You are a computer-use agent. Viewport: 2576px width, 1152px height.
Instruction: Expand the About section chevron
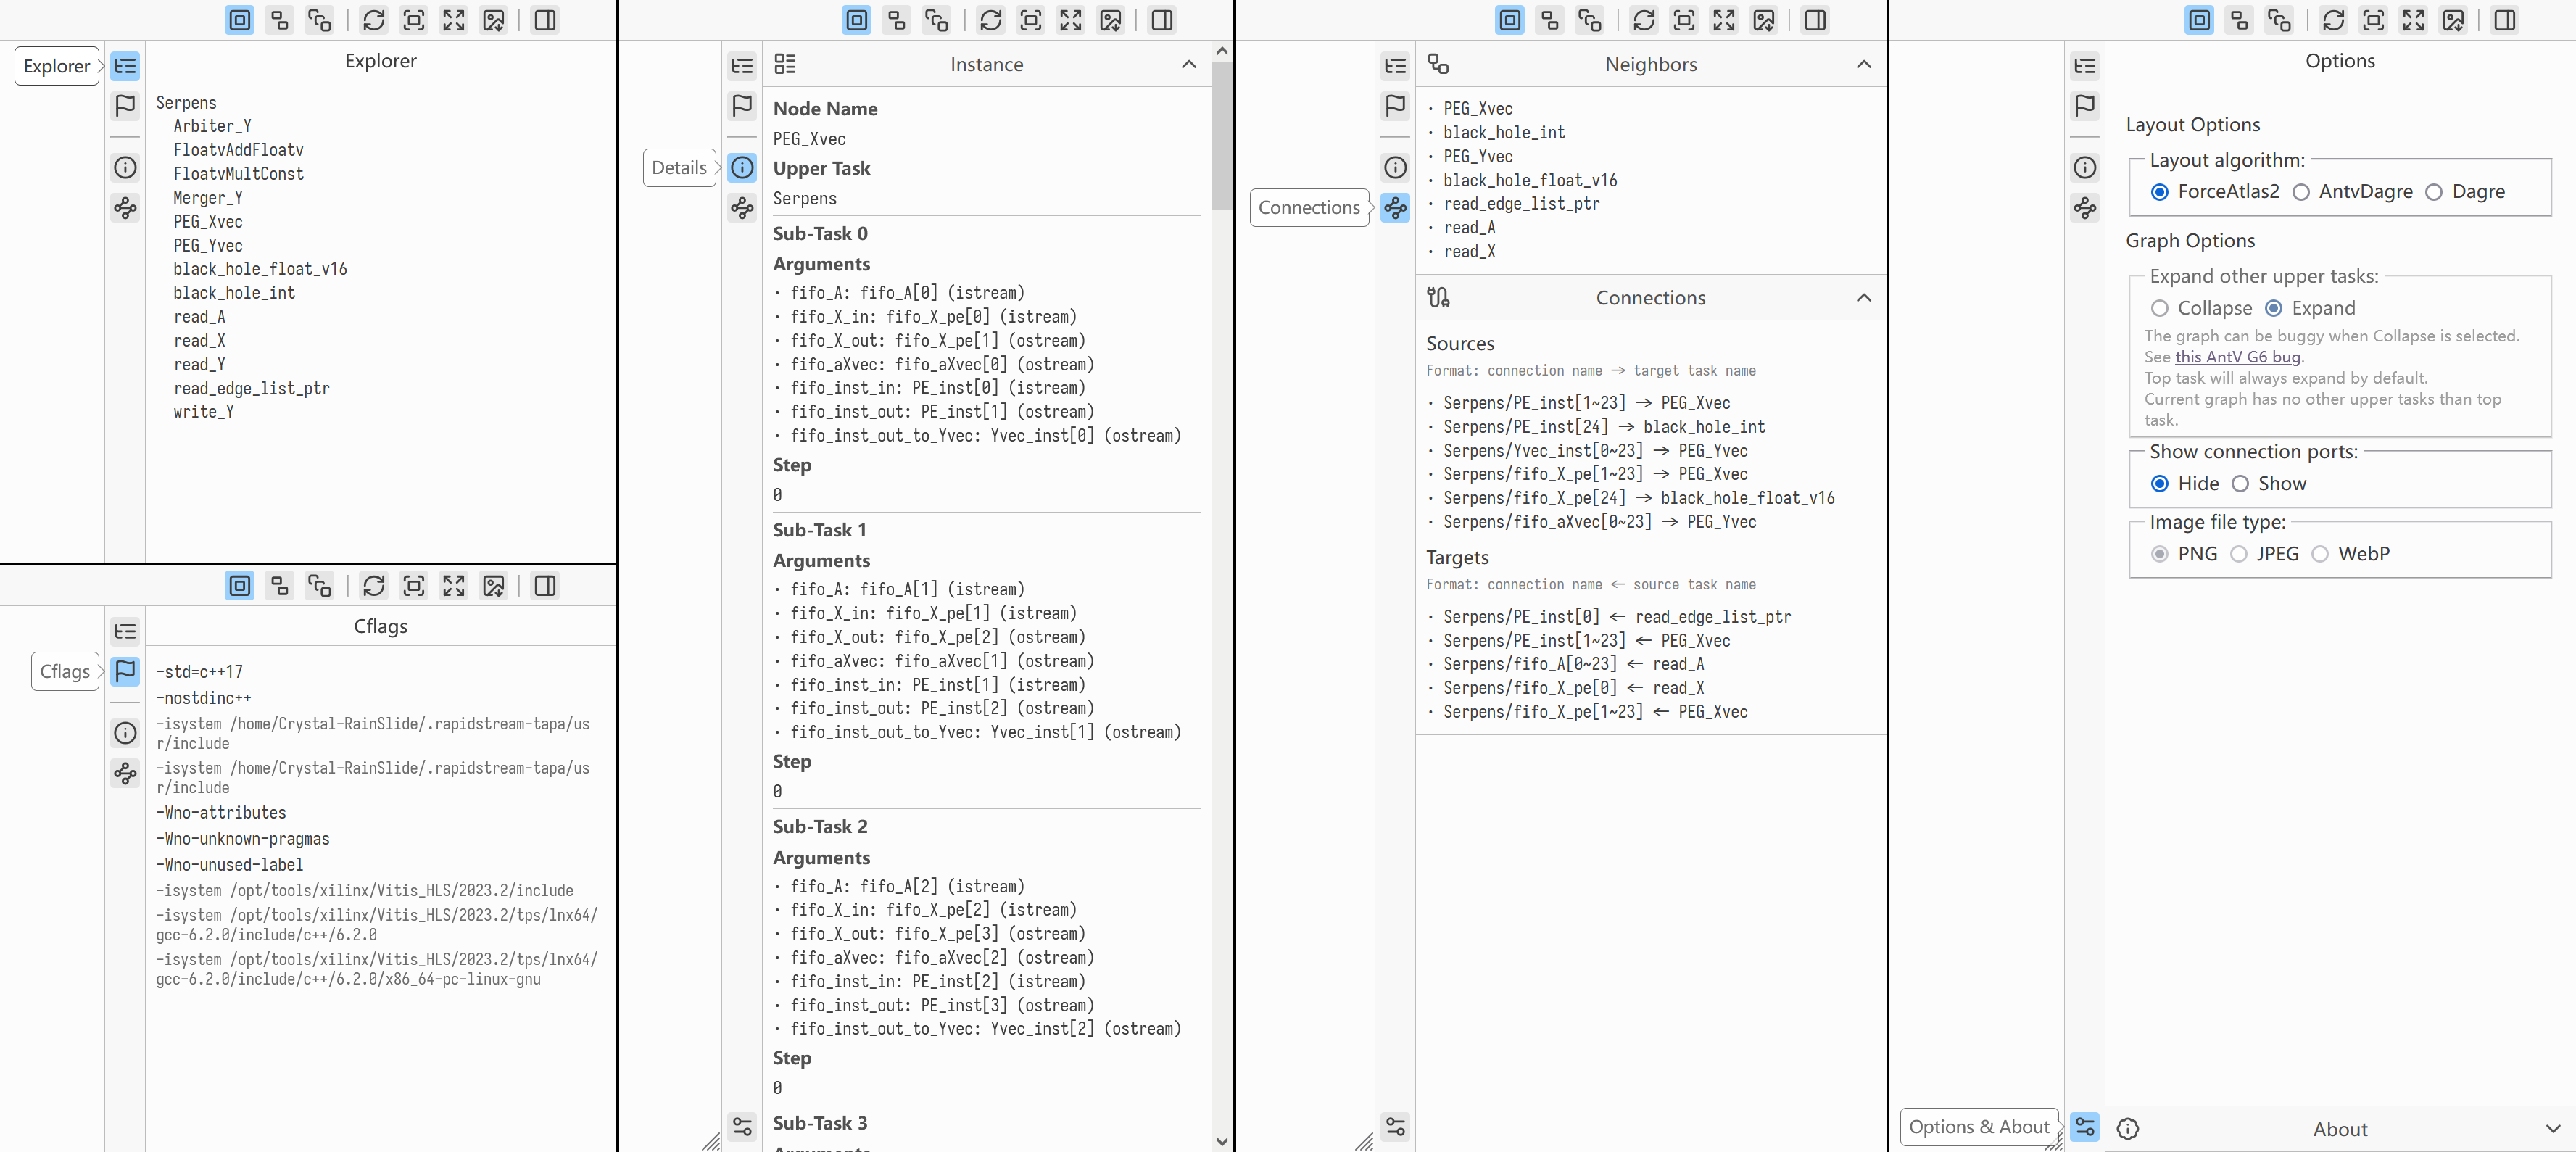[2553, 1129]
